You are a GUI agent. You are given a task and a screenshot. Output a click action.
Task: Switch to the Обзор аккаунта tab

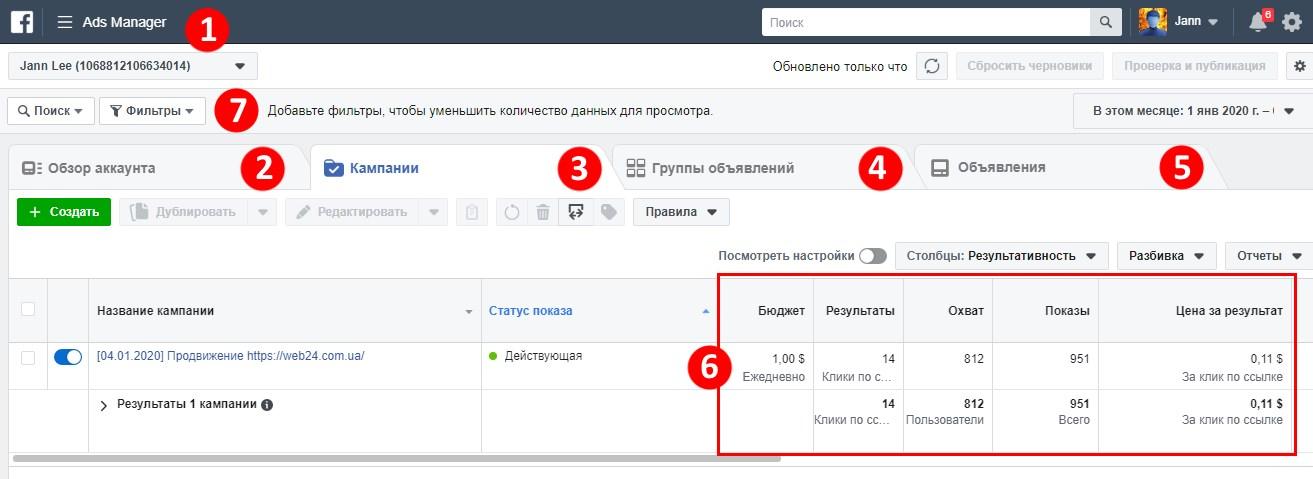click(x=102, y=168)
